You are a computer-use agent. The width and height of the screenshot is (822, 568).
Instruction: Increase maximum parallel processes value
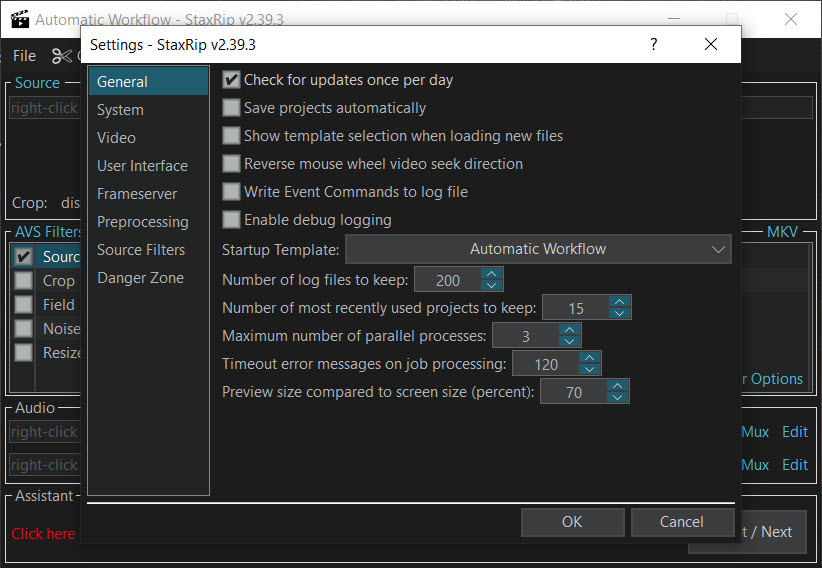pos(569,329)
